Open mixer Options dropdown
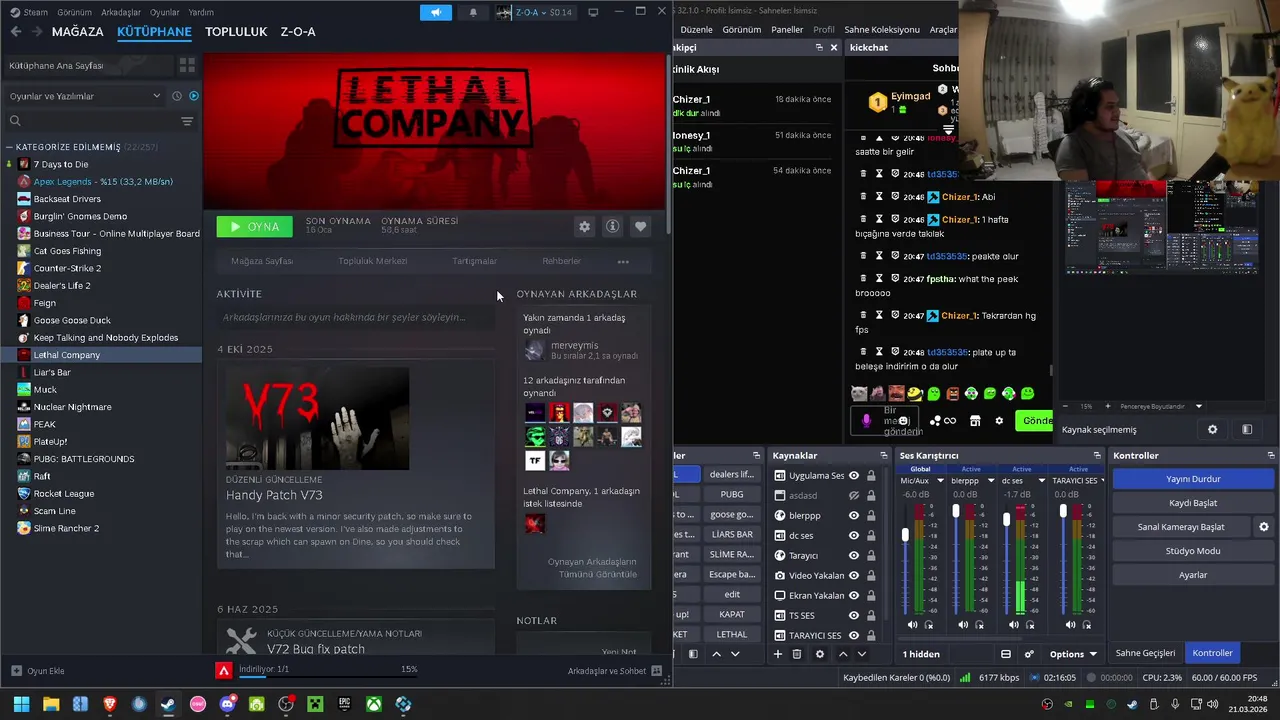The image size is (1280, 720). point(1073,654)
